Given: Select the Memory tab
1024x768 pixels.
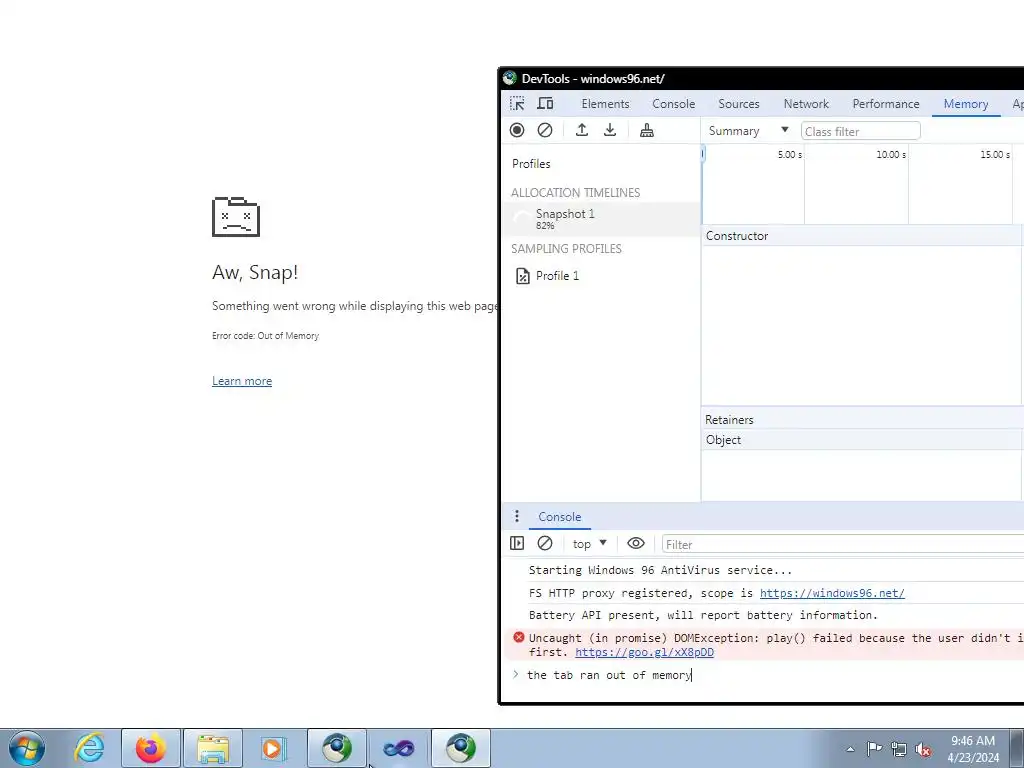Looking at the screenshot, I should click(966, 104).
